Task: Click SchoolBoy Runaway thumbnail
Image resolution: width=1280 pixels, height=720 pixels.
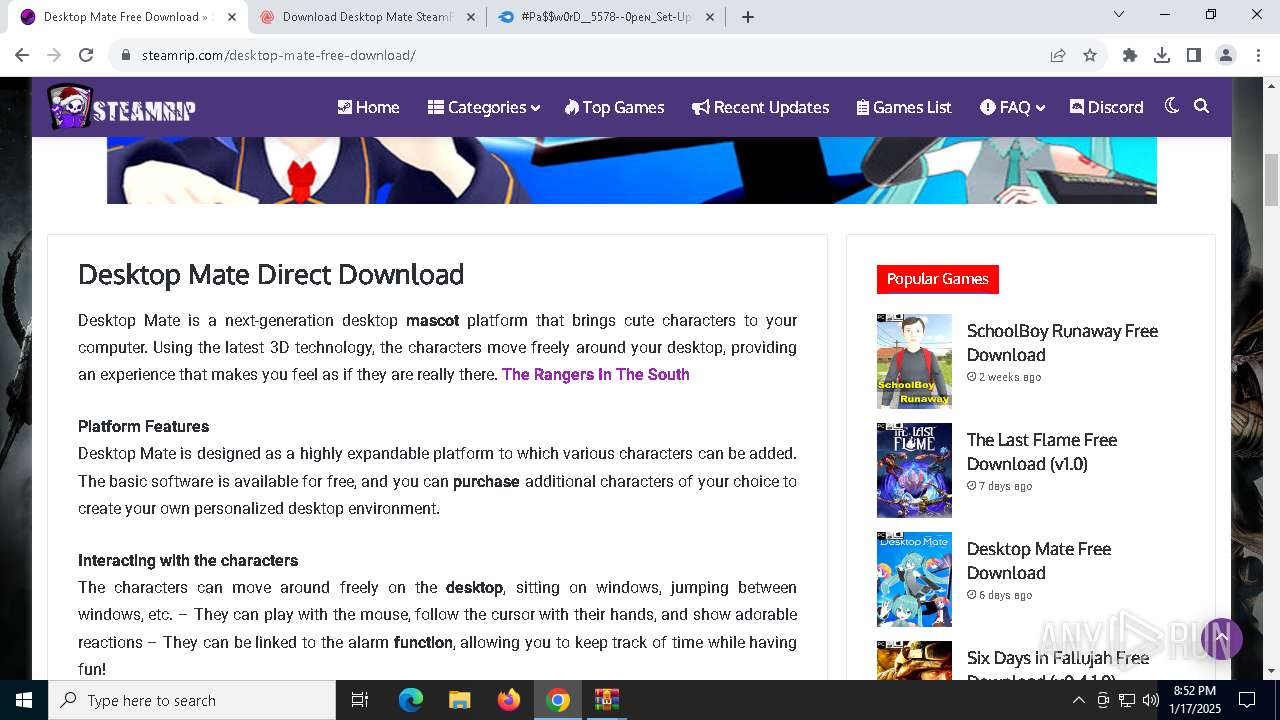Action: pyautogui.click(x=914, y=361)
